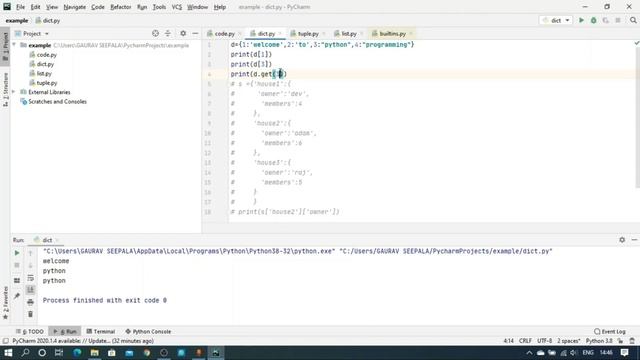This screenshot has height=360, width=640.
Task: Click example breadcrumb in navigation bar
Action: pos(17,20)
